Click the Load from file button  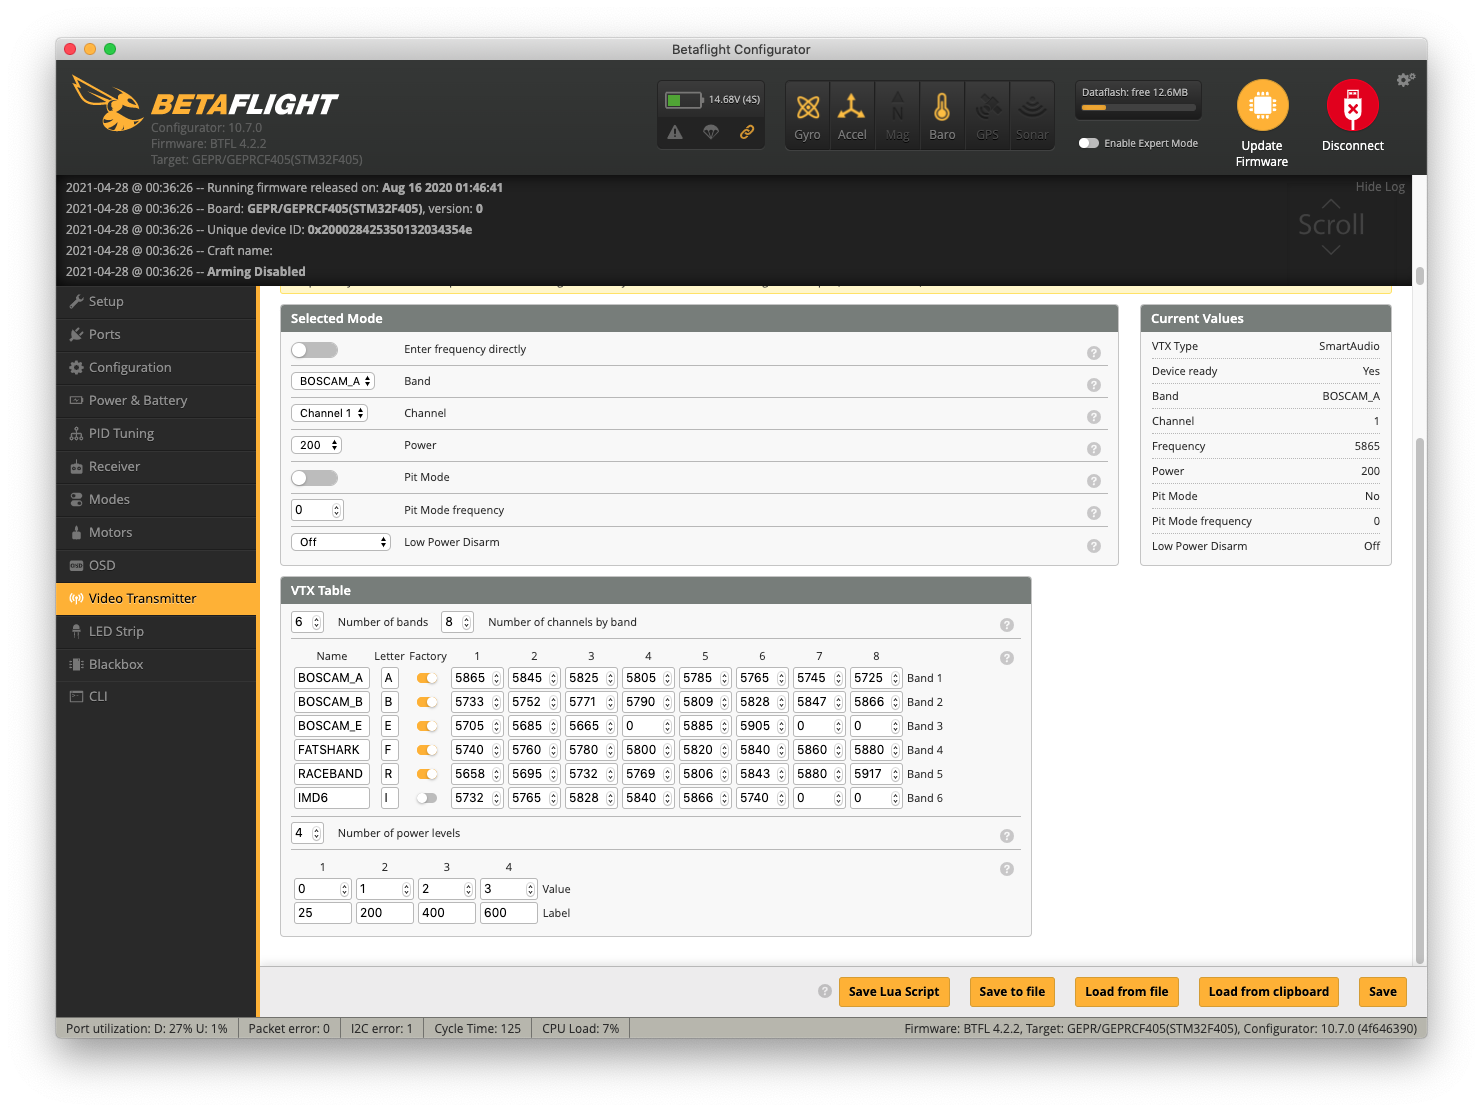(1127, 992)
